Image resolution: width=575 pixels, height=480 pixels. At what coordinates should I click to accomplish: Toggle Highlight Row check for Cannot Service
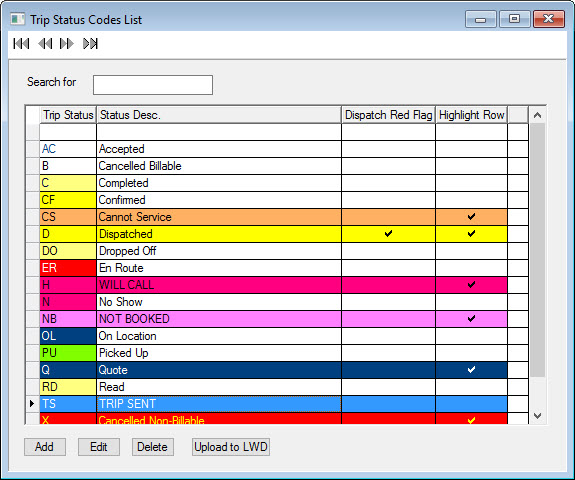click(471, 217)
